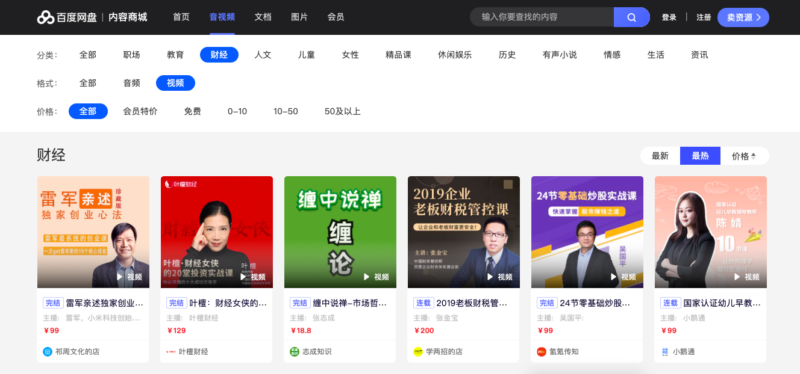
Task: Filter format by 视频
Action: coord(176,83)
